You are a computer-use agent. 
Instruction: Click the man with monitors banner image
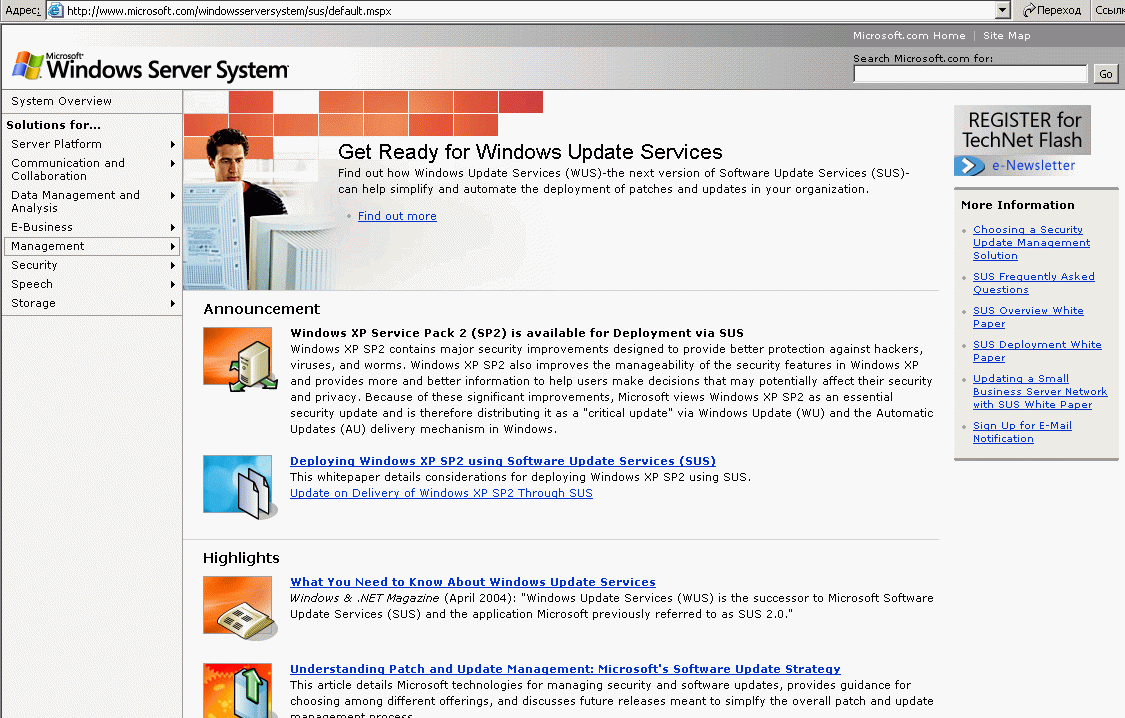258,209
